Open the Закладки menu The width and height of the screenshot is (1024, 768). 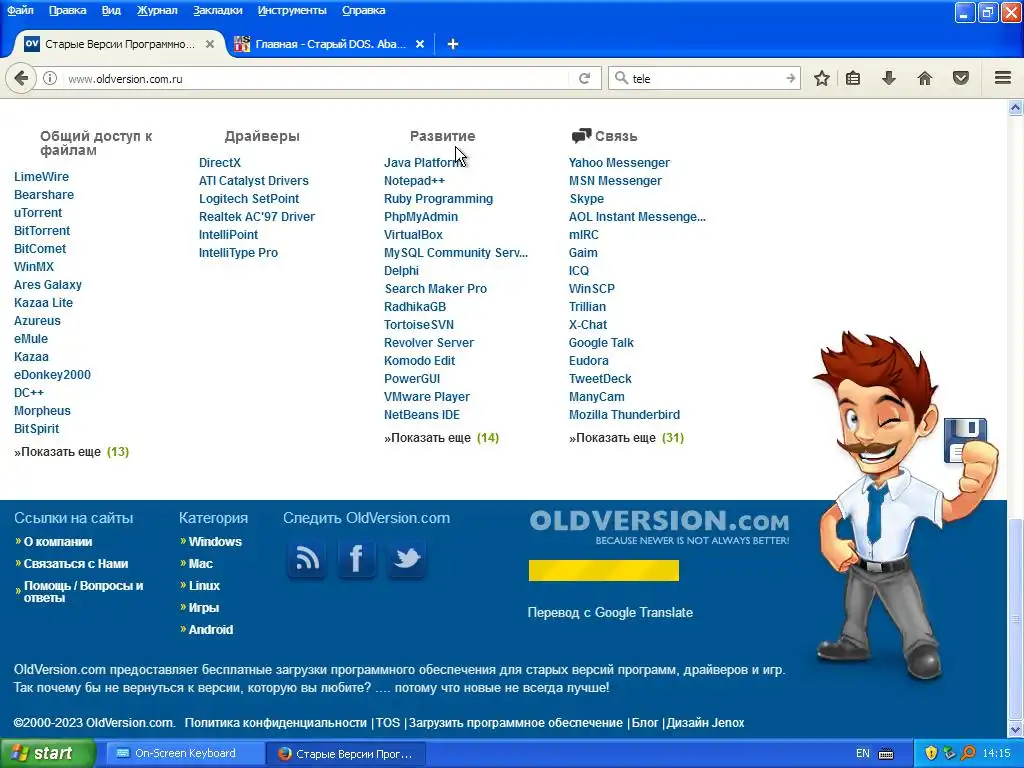pyautogui.click(x=217, y=10)
